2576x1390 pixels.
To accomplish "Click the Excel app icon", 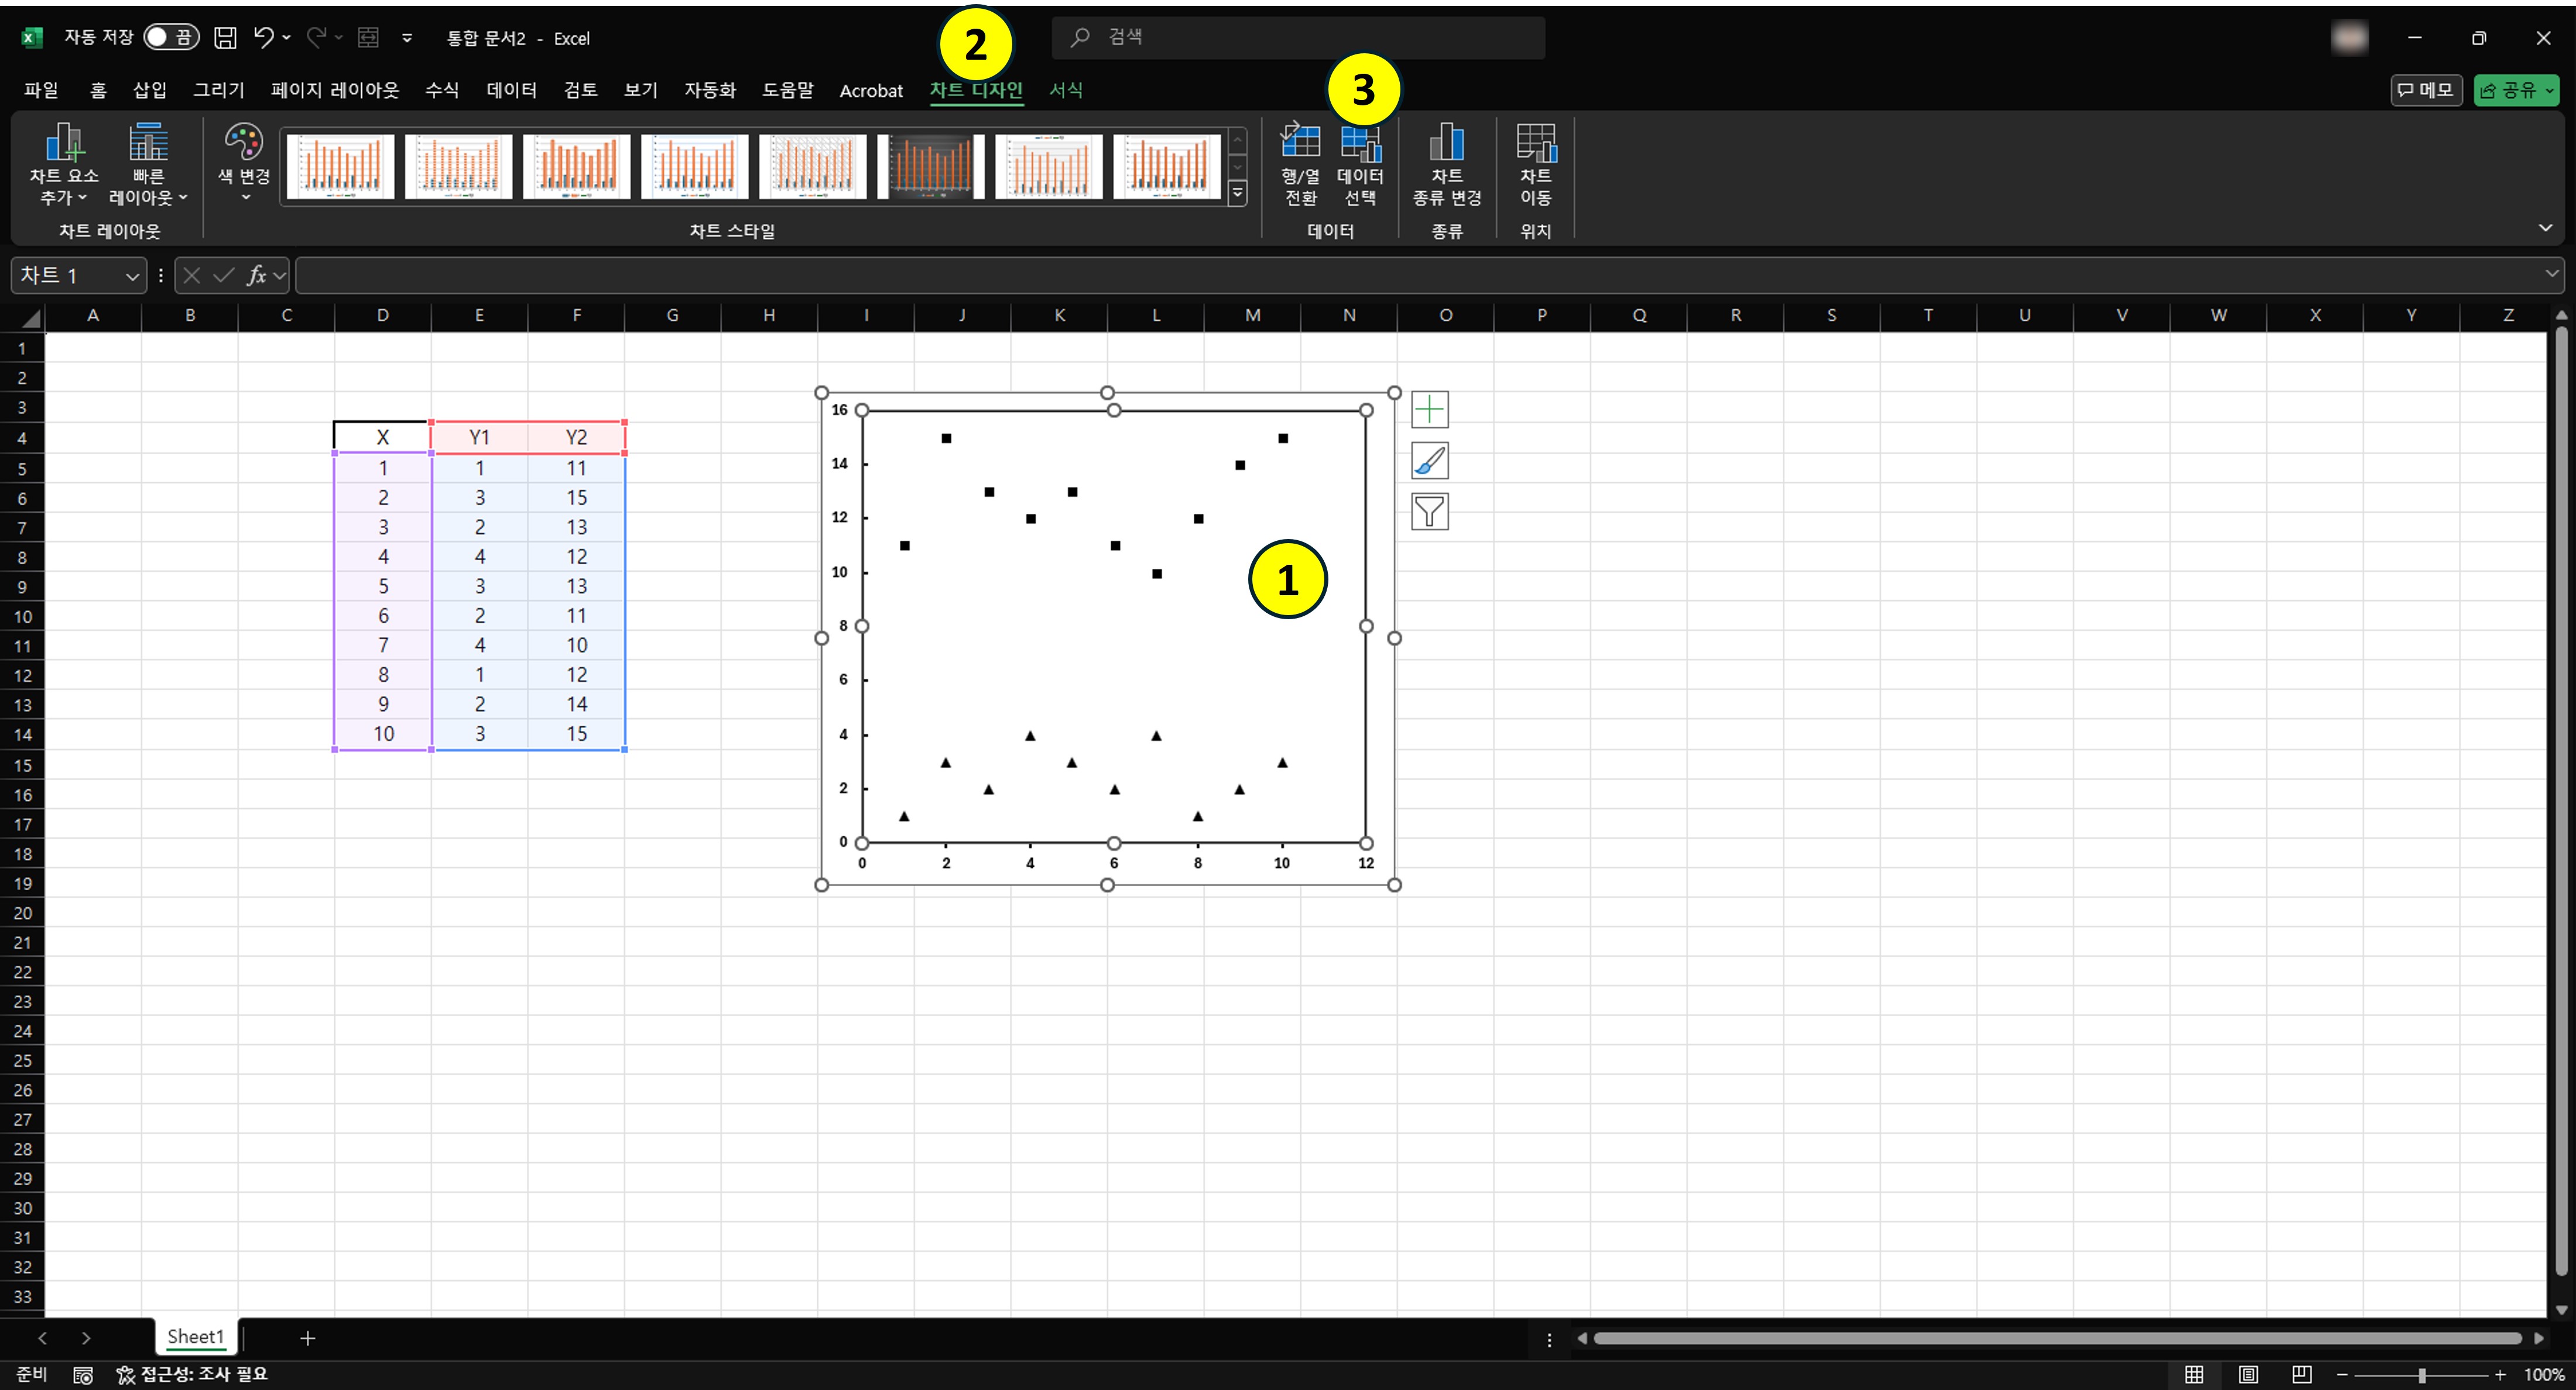I will click(x=32, y=38).
